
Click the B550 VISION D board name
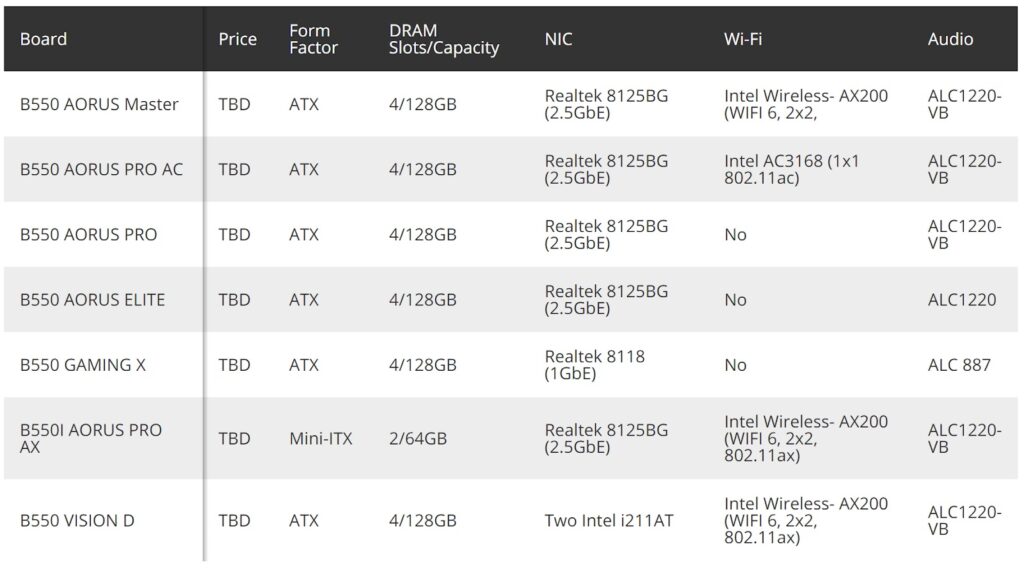coord(77,520)
